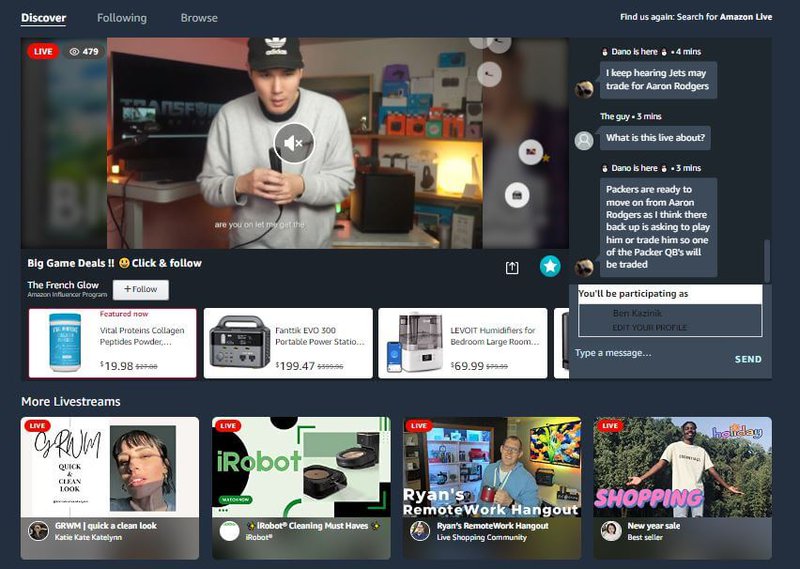Viewport: 800px width, 569px height.
Task: Open Vital Proteins Collagen Peptides product card
Action: point(113,343)
